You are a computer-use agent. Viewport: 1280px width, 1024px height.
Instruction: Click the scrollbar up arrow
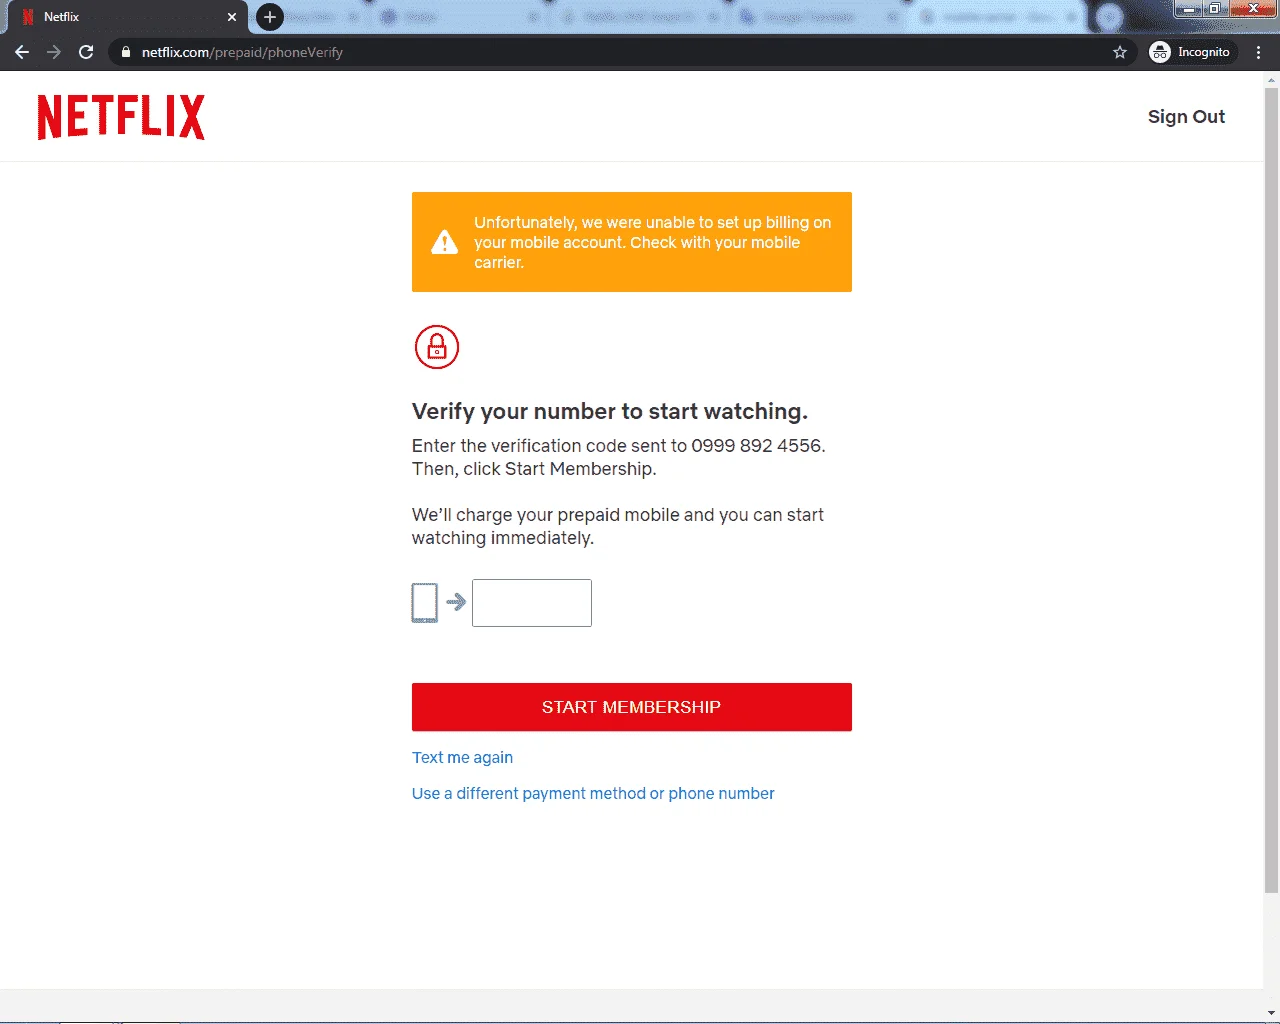click(1271, 79)
